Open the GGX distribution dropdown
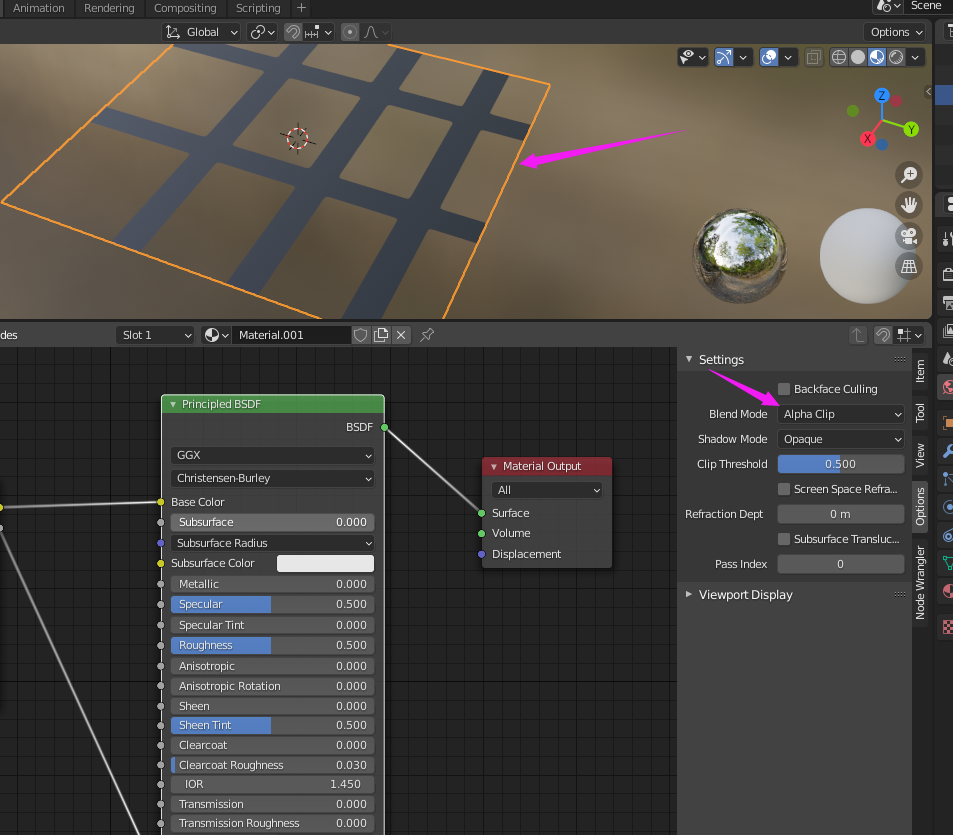 (x=272, y=455)
